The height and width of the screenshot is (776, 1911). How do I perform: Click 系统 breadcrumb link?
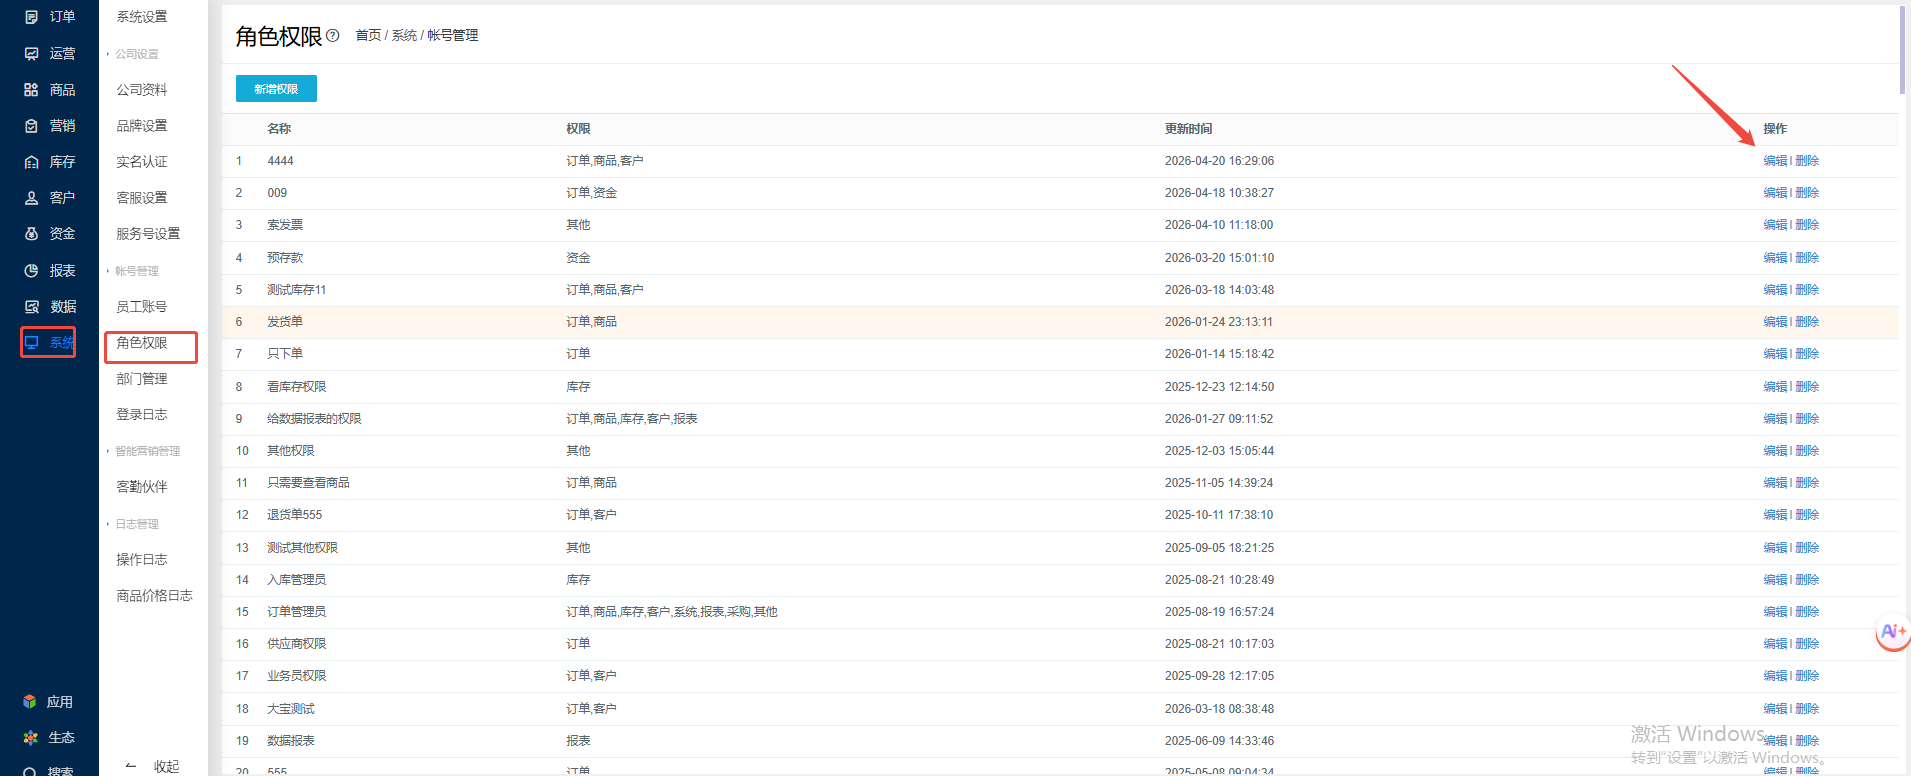(404, 35)
